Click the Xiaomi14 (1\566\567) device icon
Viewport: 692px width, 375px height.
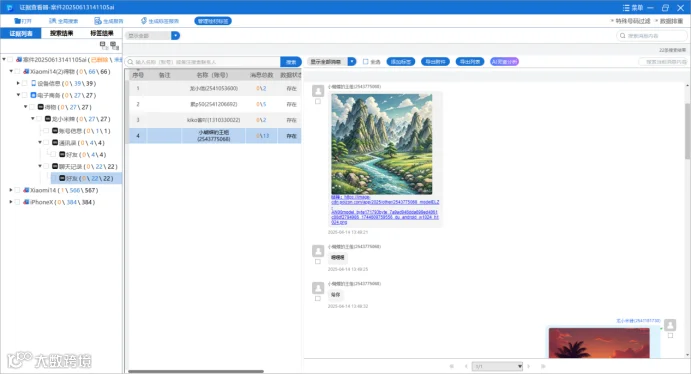(26, 190)
